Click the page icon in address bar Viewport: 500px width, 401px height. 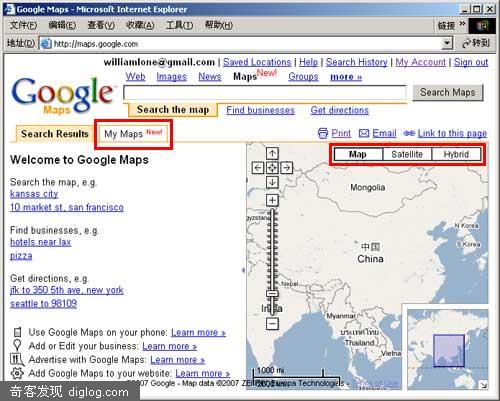[46, 44]
